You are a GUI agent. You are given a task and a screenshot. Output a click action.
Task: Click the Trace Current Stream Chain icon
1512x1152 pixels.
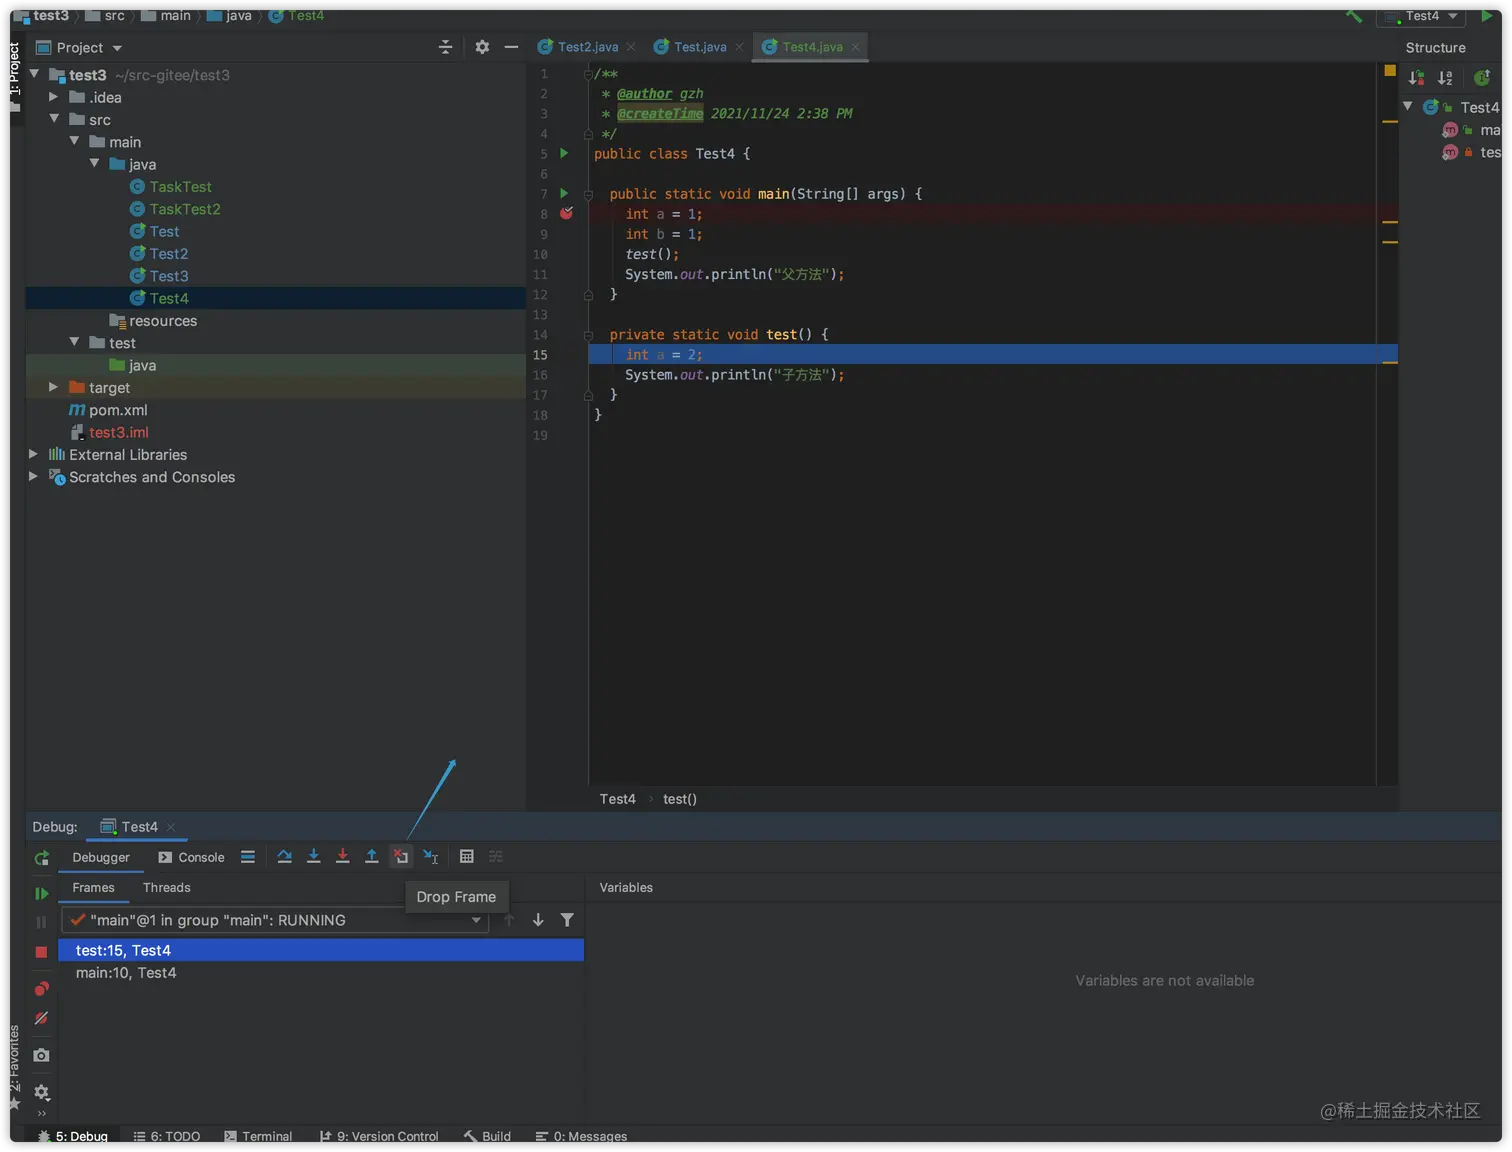[x=496, y=856]
